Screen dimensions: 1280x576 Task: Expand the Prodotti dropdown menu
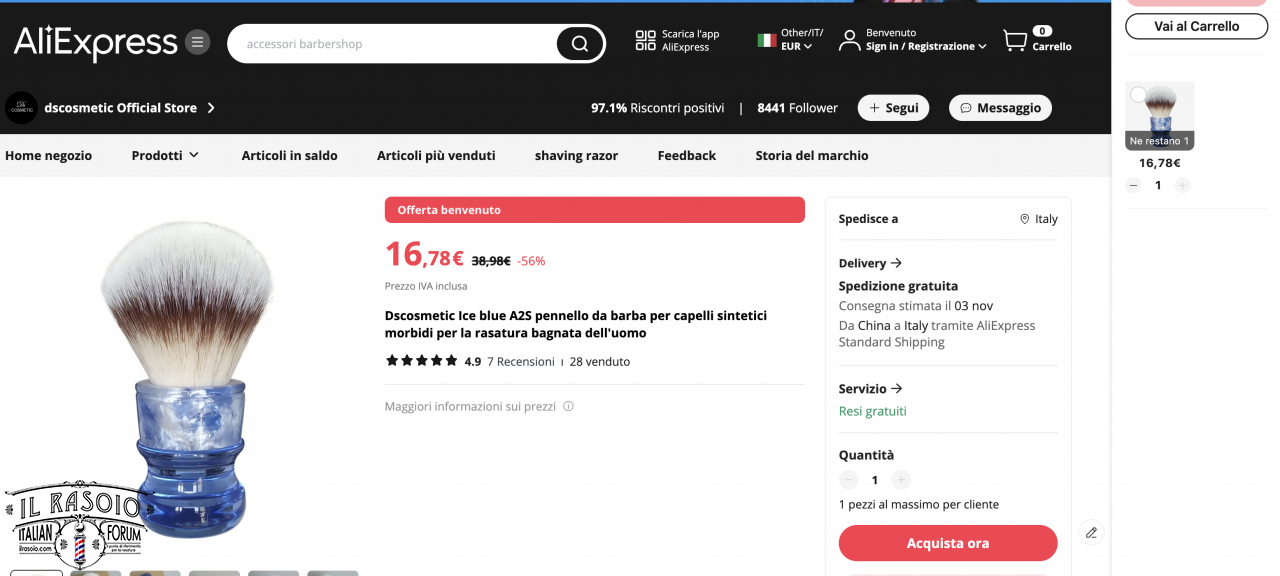pos(165,155)
